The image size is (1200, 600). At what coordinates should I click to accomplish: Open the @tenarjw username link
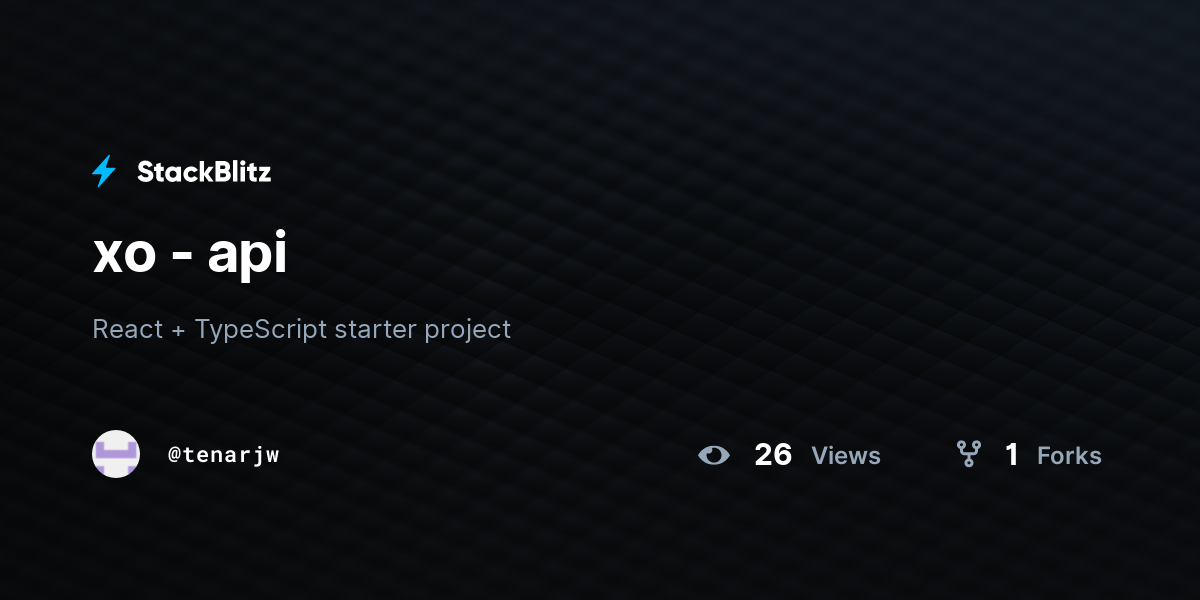[224, 455]
